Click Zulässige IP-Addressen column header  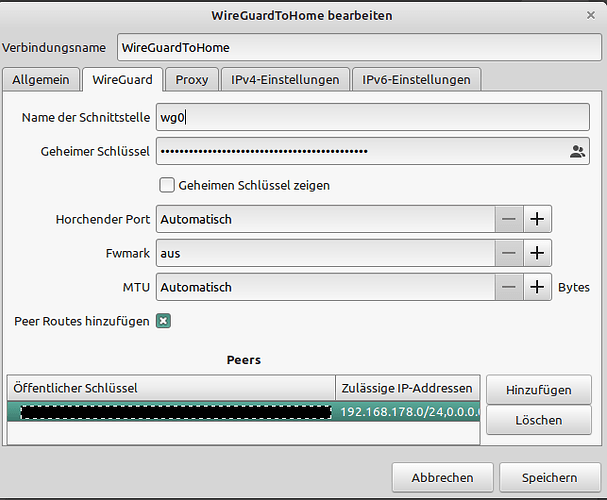click(x=408, y=388)
